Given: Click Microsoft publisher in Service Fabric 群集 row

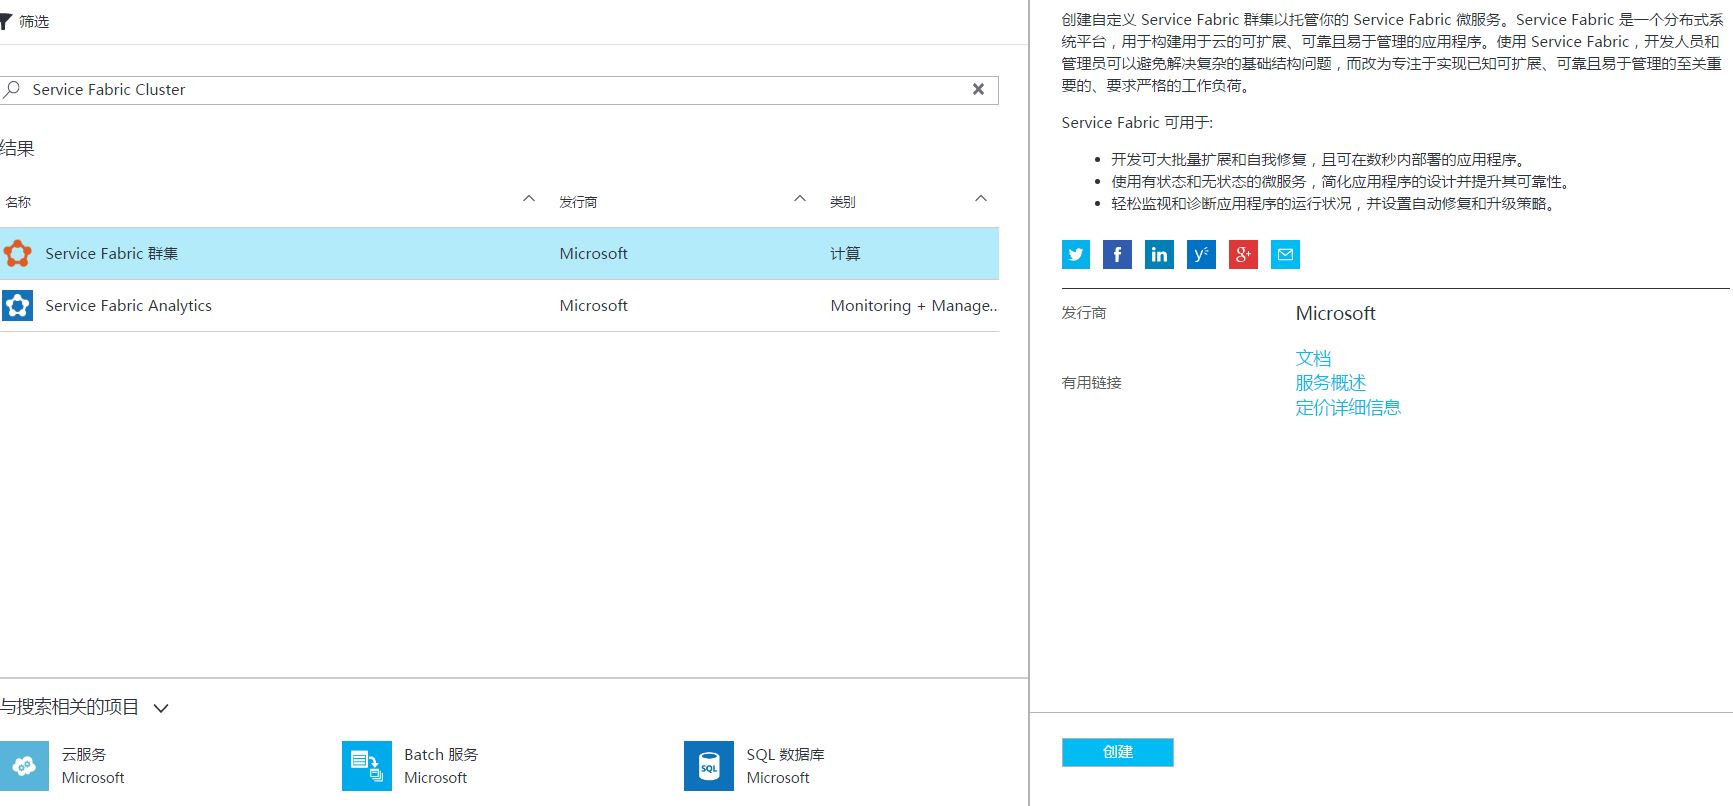Looking at the screenshot, I should pos(594,254).
